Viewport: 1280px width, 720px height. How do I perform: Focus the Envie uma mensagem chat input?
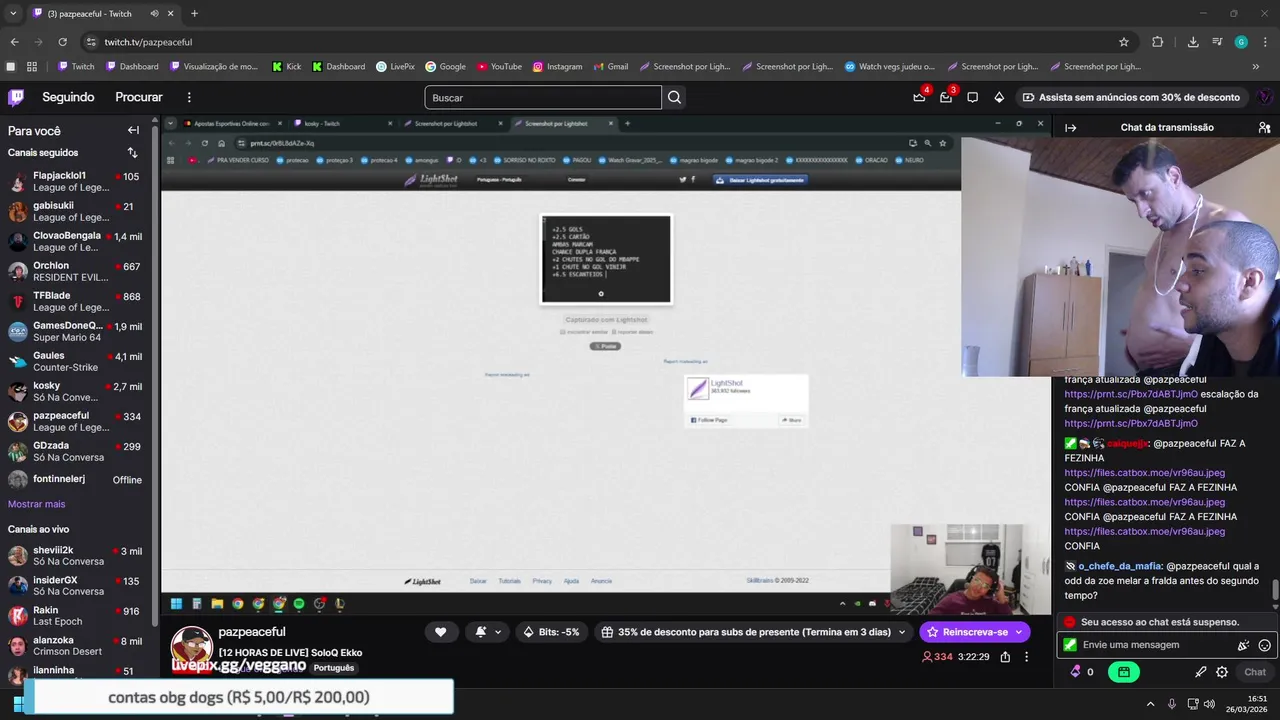1155,645
